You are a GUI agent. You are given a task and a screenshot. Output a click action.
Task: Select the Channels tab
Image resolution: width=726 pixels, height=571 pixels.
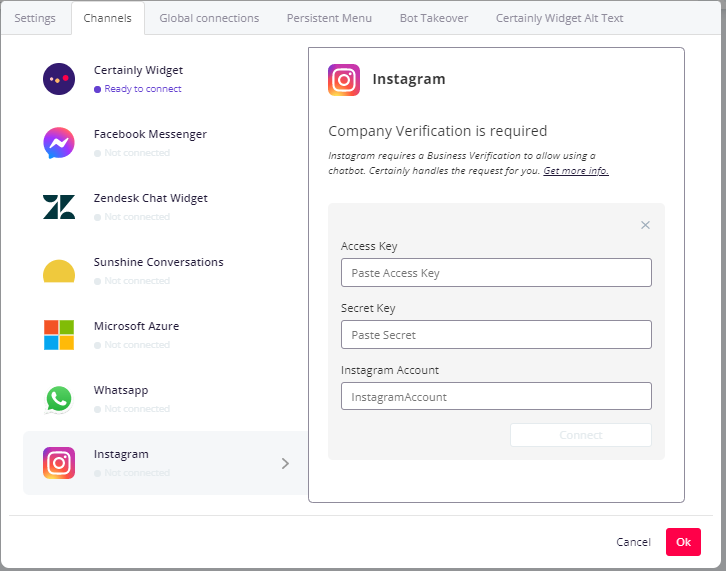coord(107,18)
